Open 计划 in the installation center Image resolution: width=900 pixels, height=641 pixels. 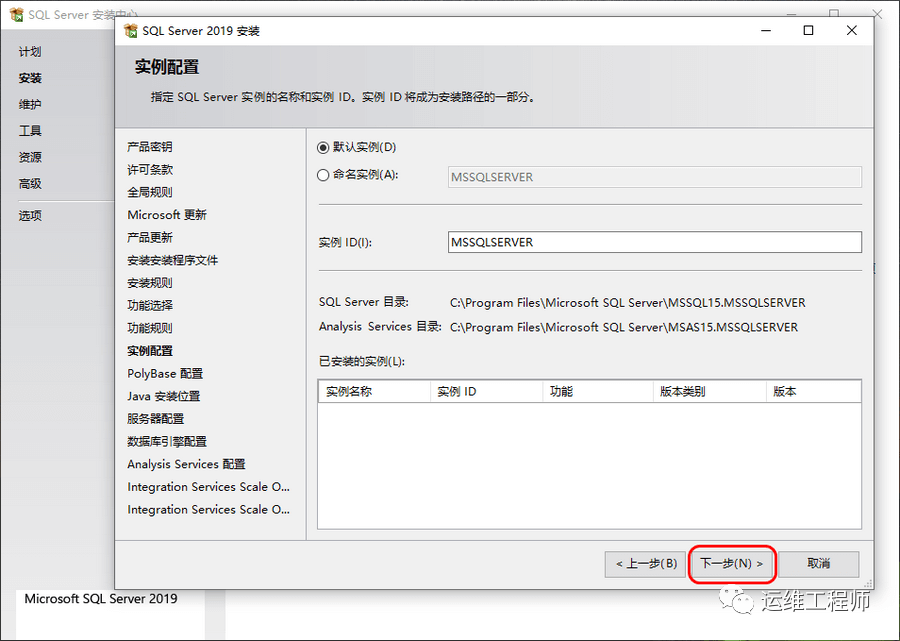30,52
